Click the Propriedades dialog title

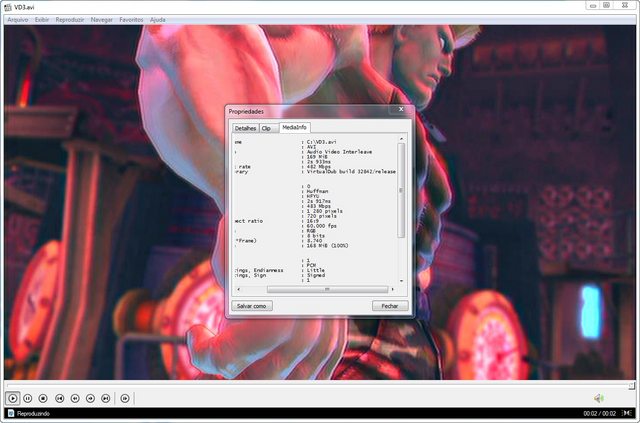click(x=246, y=111)
